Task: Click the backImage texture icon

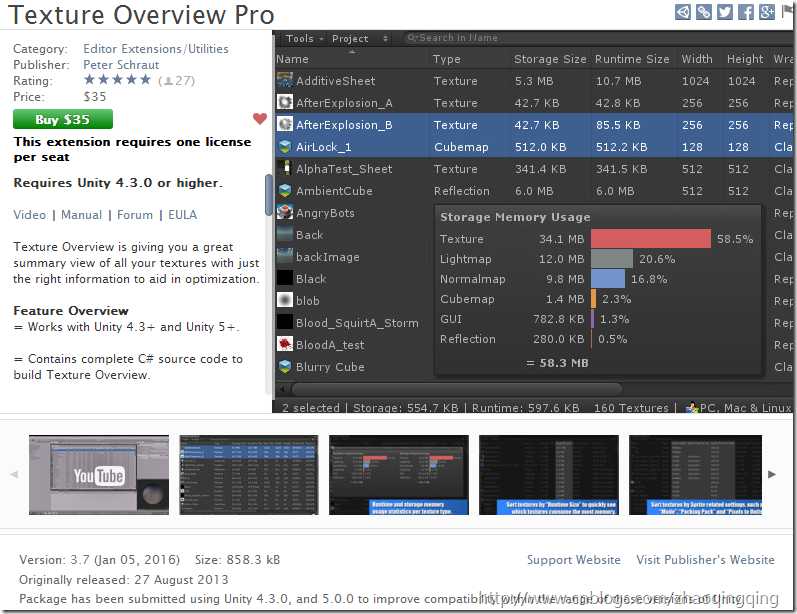Action: coord(285,256)
